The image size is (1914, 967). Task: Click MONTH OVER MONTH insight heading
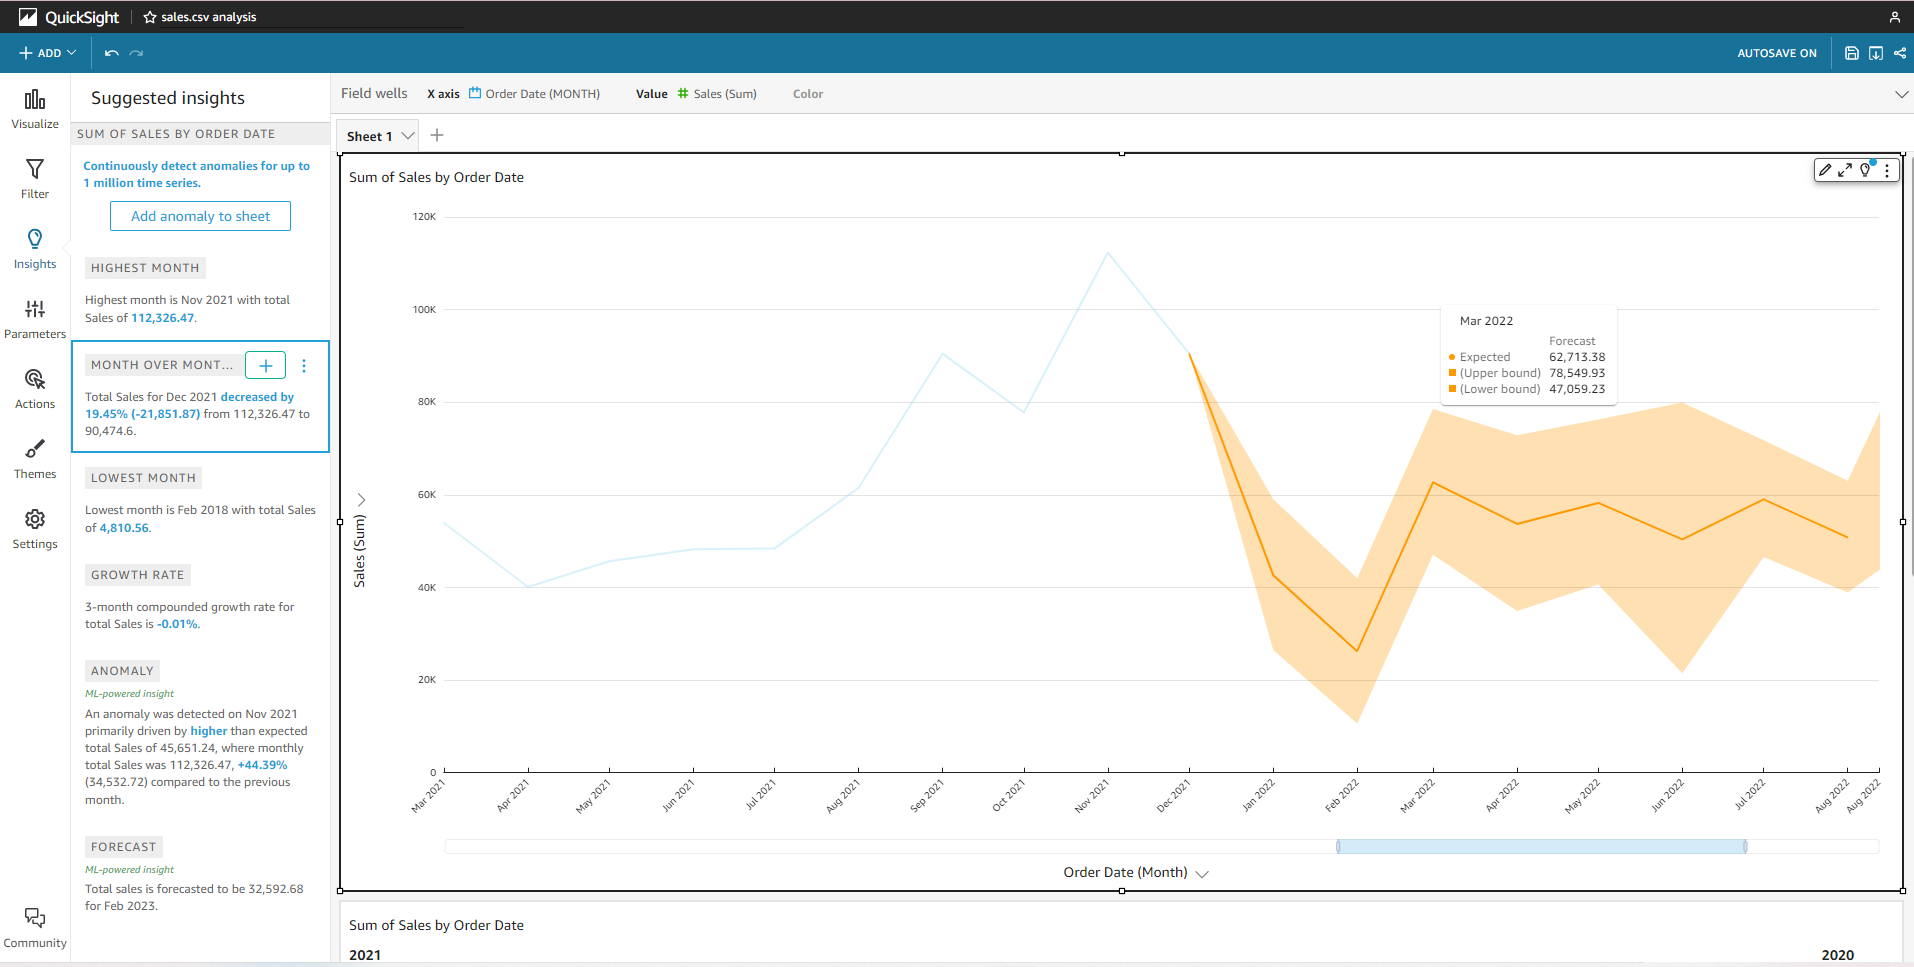[x=162, y=365]
